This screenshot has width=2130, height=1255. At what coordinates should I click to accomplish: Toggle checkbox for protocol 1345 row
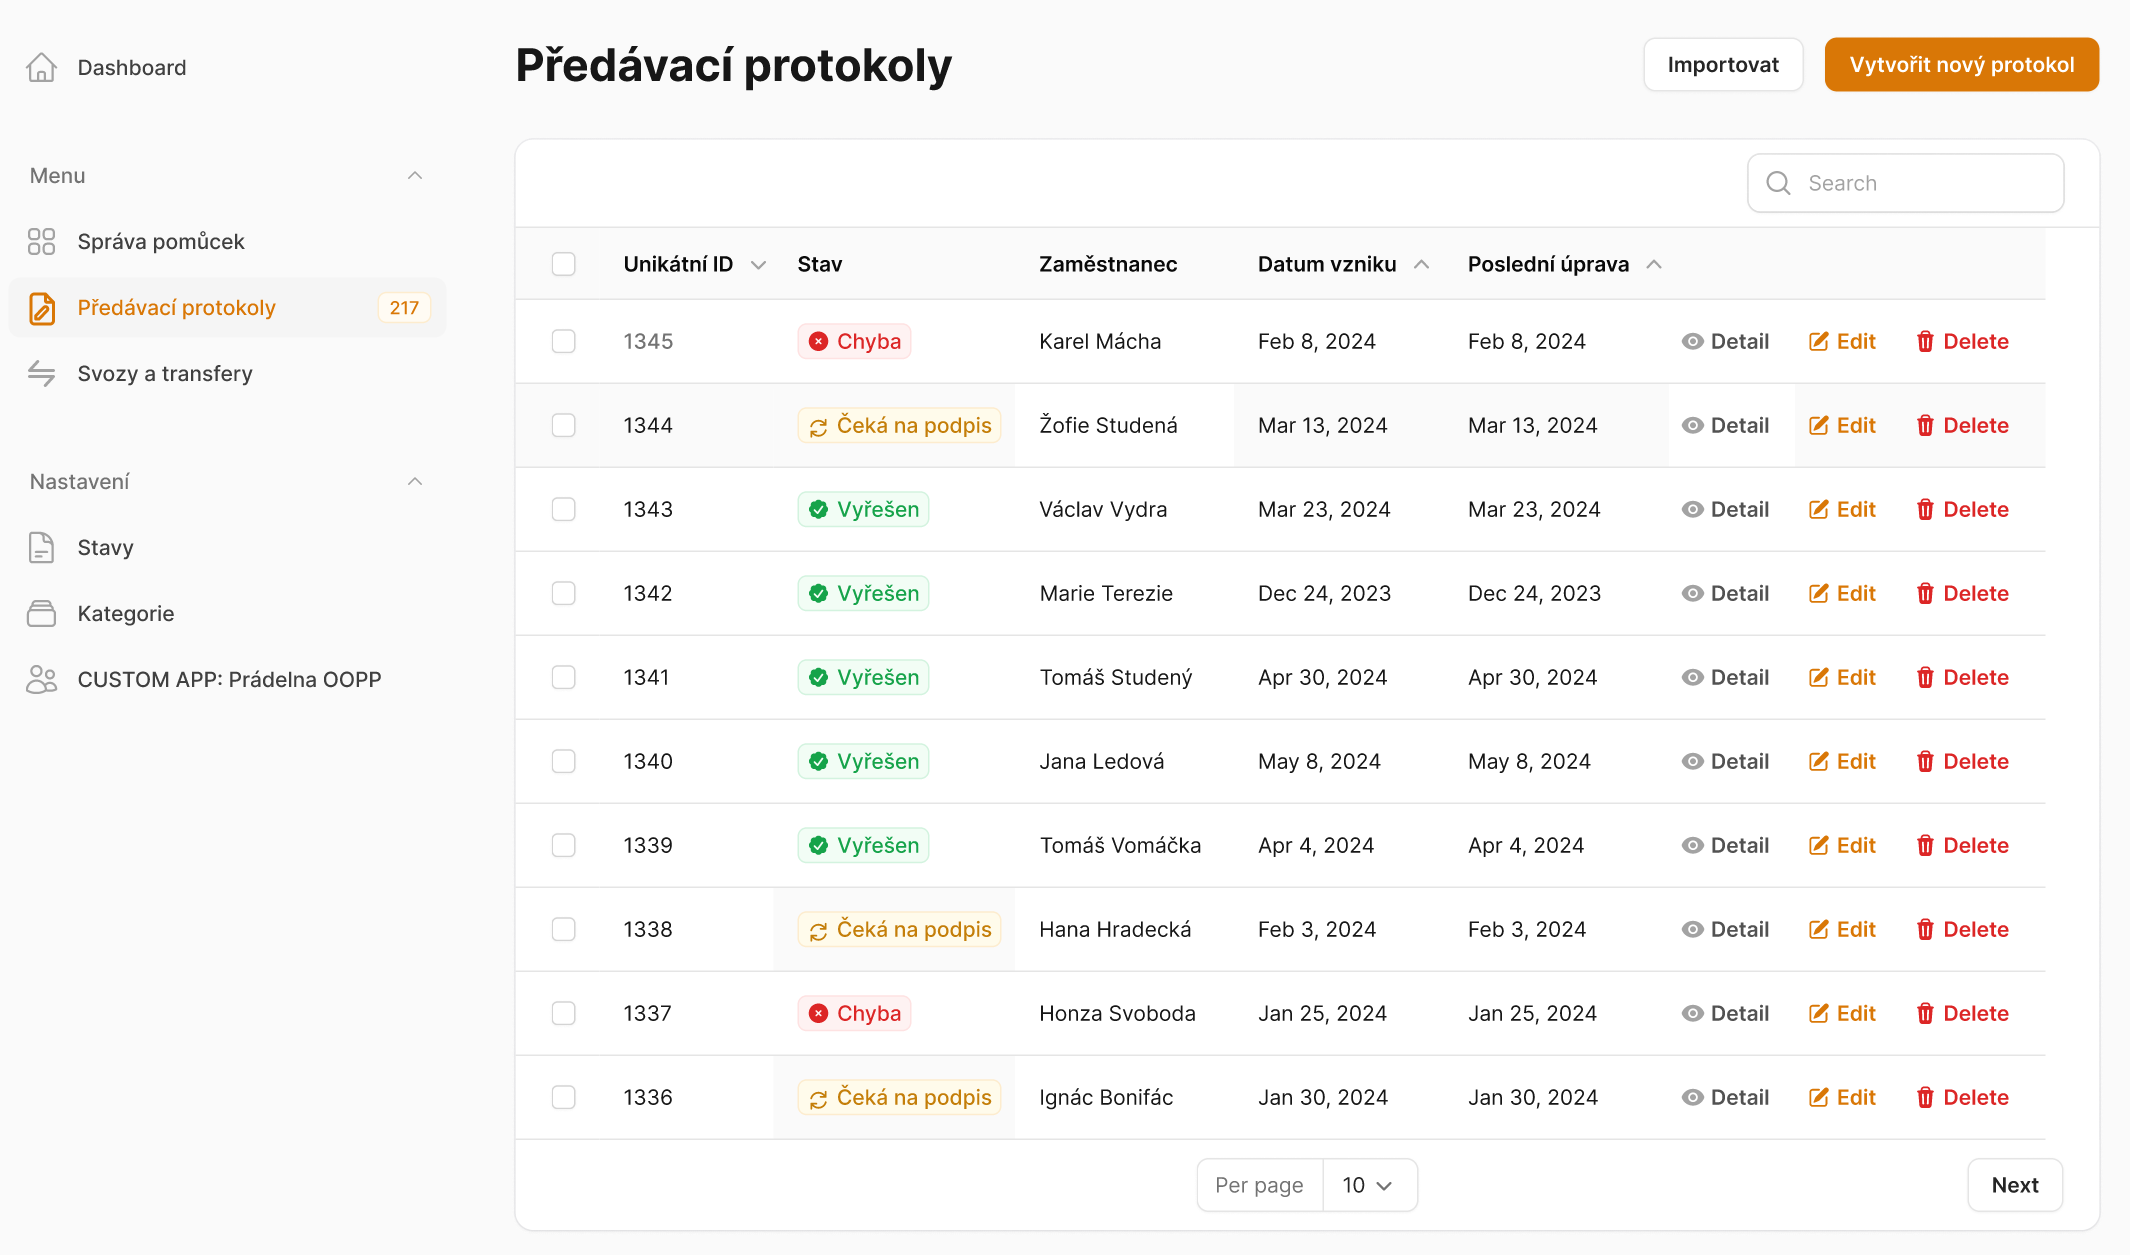[x=563, y=341]
